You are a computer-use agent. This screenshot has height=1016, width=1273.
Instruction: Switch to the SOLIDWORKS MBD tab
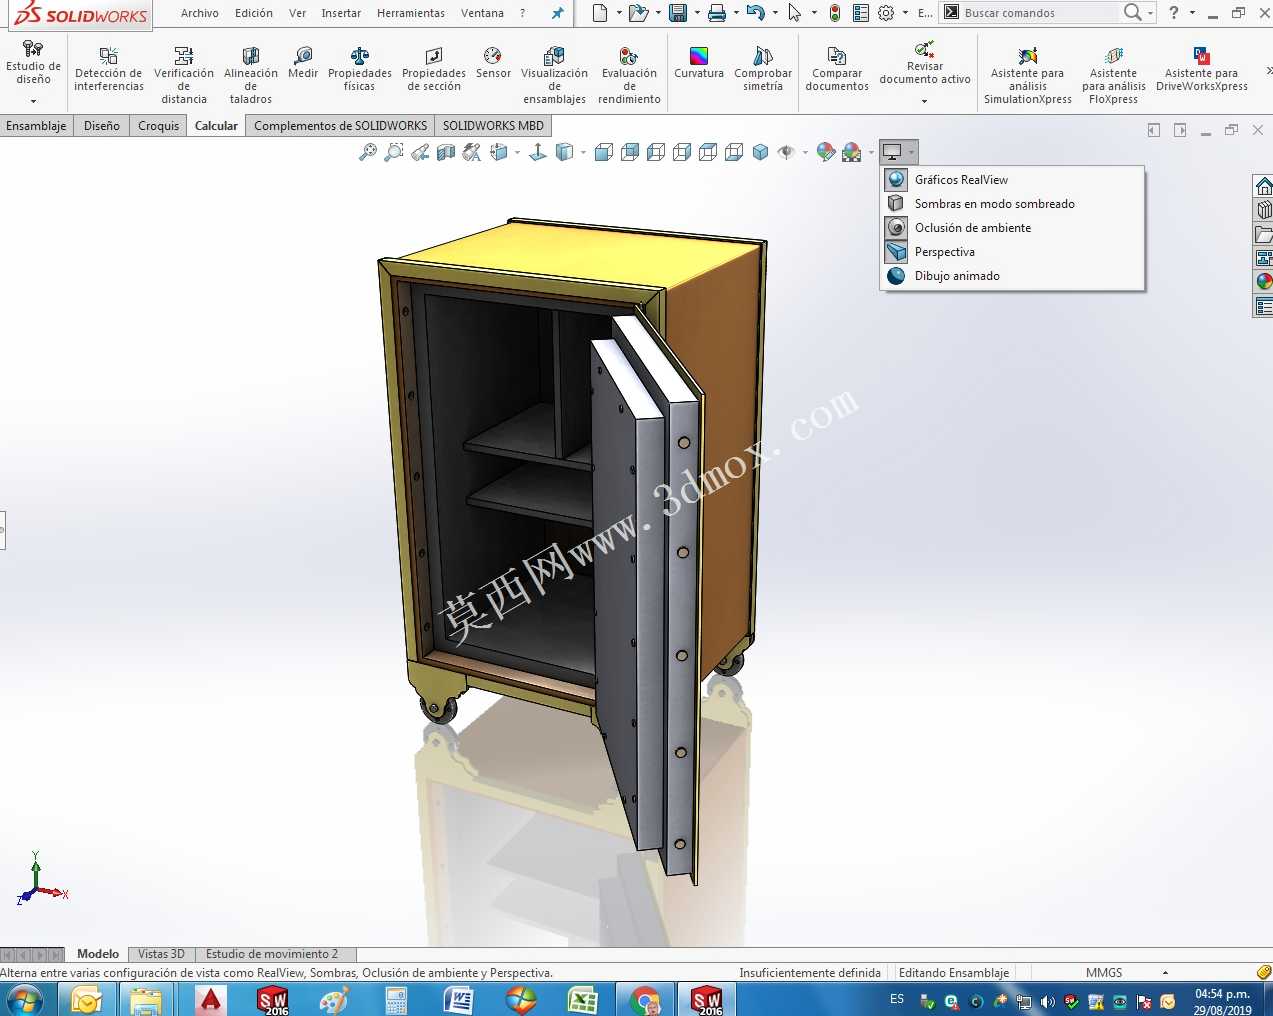click(x=493, y=126)
